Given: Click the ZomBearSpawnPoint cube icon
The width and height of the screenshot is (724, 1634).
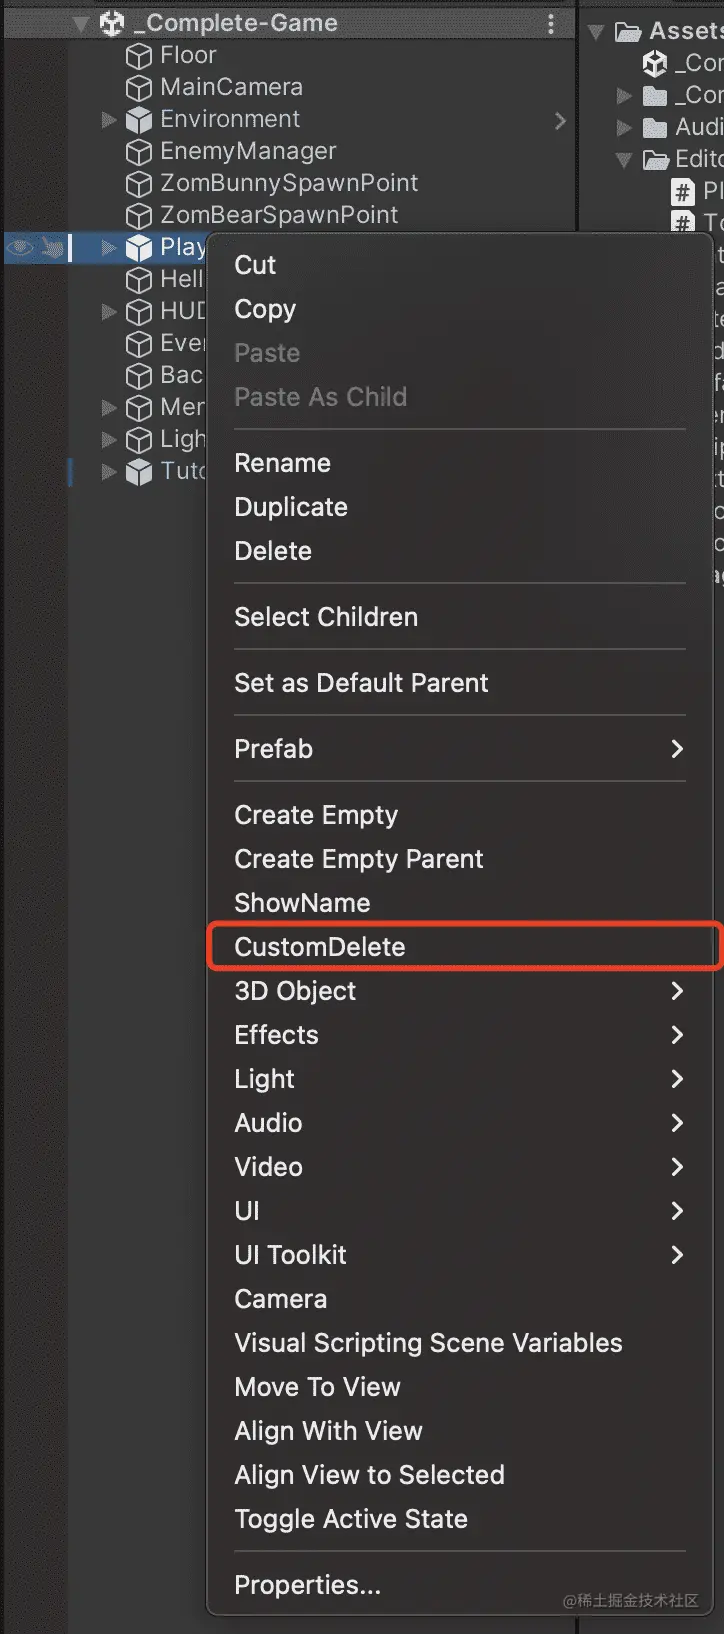Looking at the screenshot, I should coord(139,216).
